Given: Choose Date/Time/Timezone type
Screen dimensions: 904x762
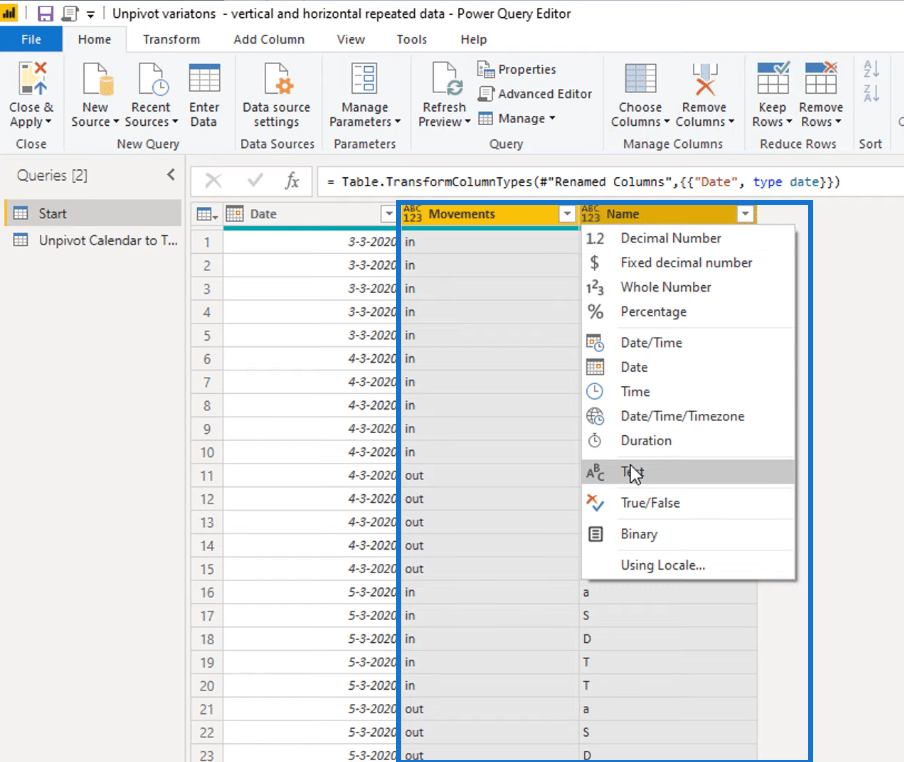Looking at the screenshot, I should tap(688, 416).
